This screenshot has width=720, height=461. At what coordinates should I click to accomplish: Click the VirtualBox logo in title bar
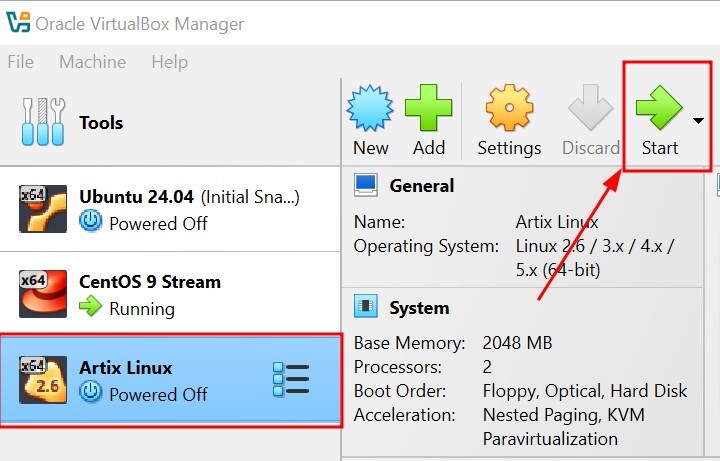17,23
